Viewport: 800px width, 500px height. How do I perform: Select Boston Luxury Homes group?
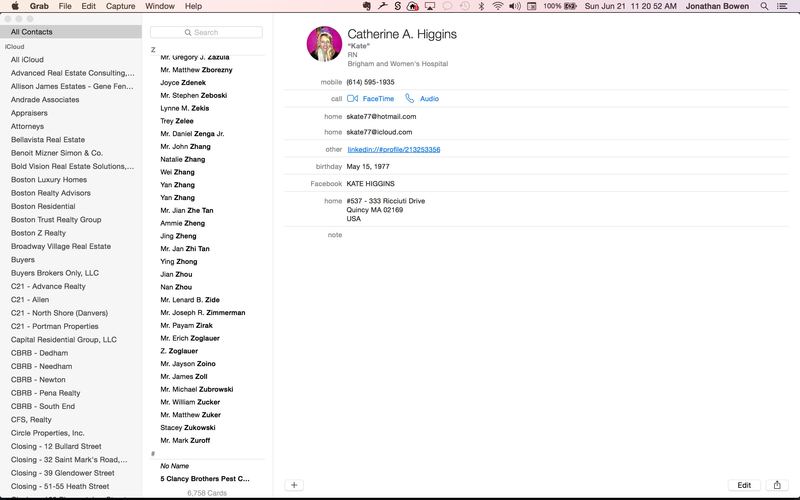(x=49, y=180)
